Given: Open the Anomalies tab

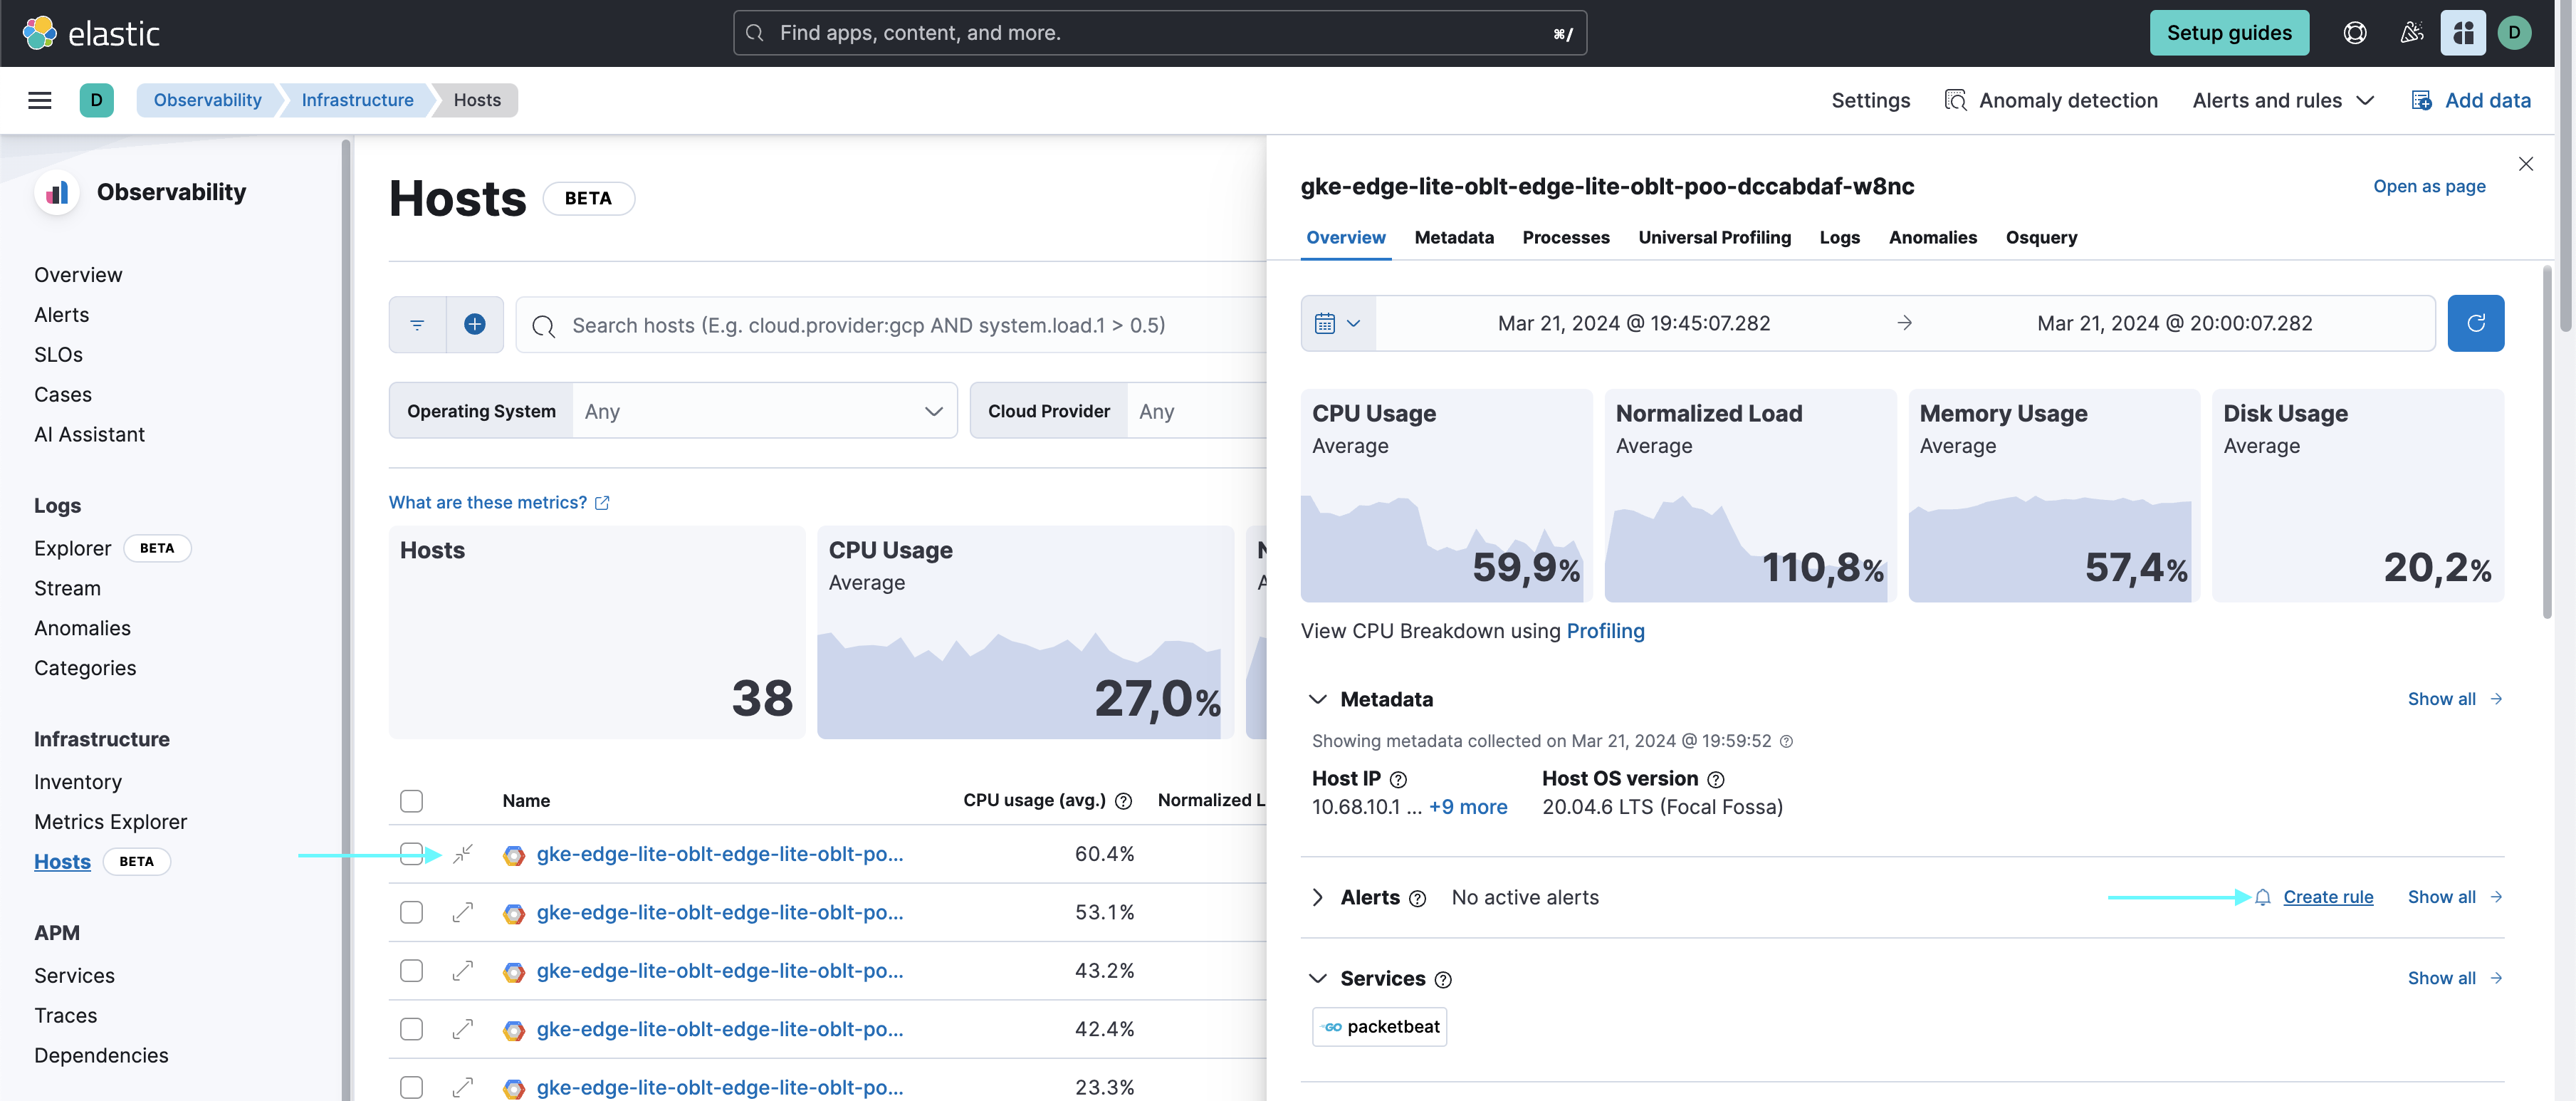Looking at the screenshot, I should [1932, 238].
